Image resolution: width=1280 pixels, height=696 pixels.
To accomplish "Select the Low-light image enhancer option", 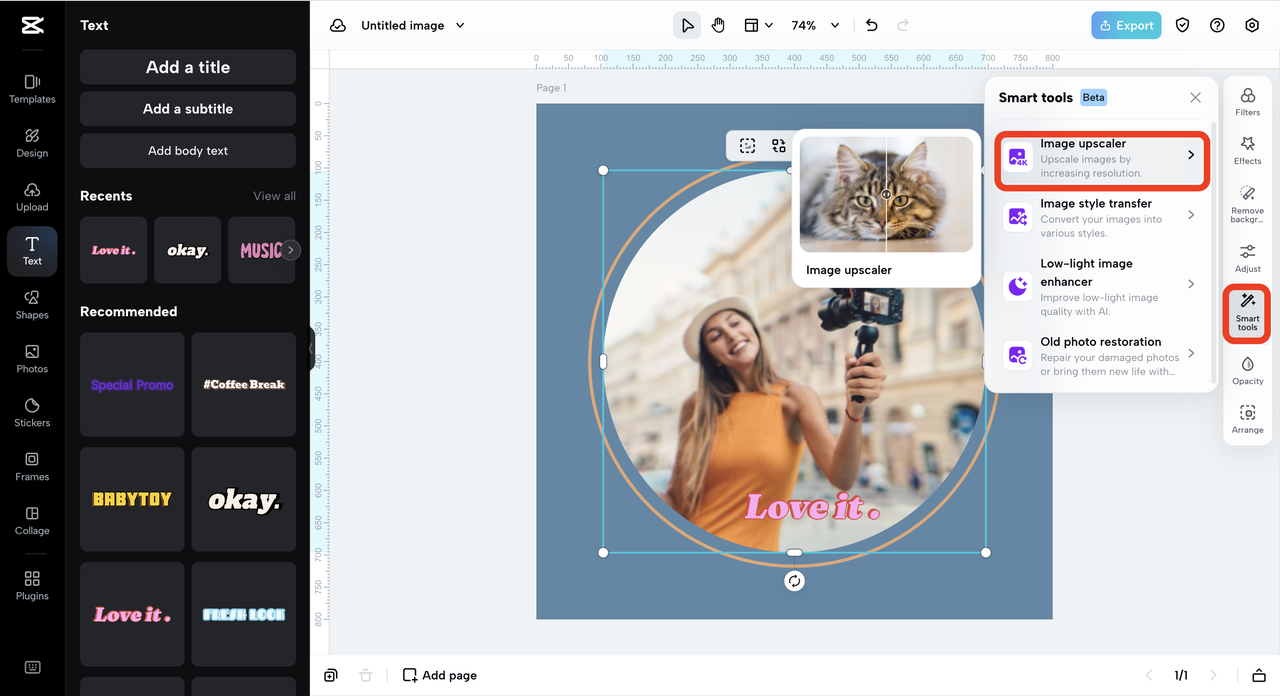I will [1102, 286].
